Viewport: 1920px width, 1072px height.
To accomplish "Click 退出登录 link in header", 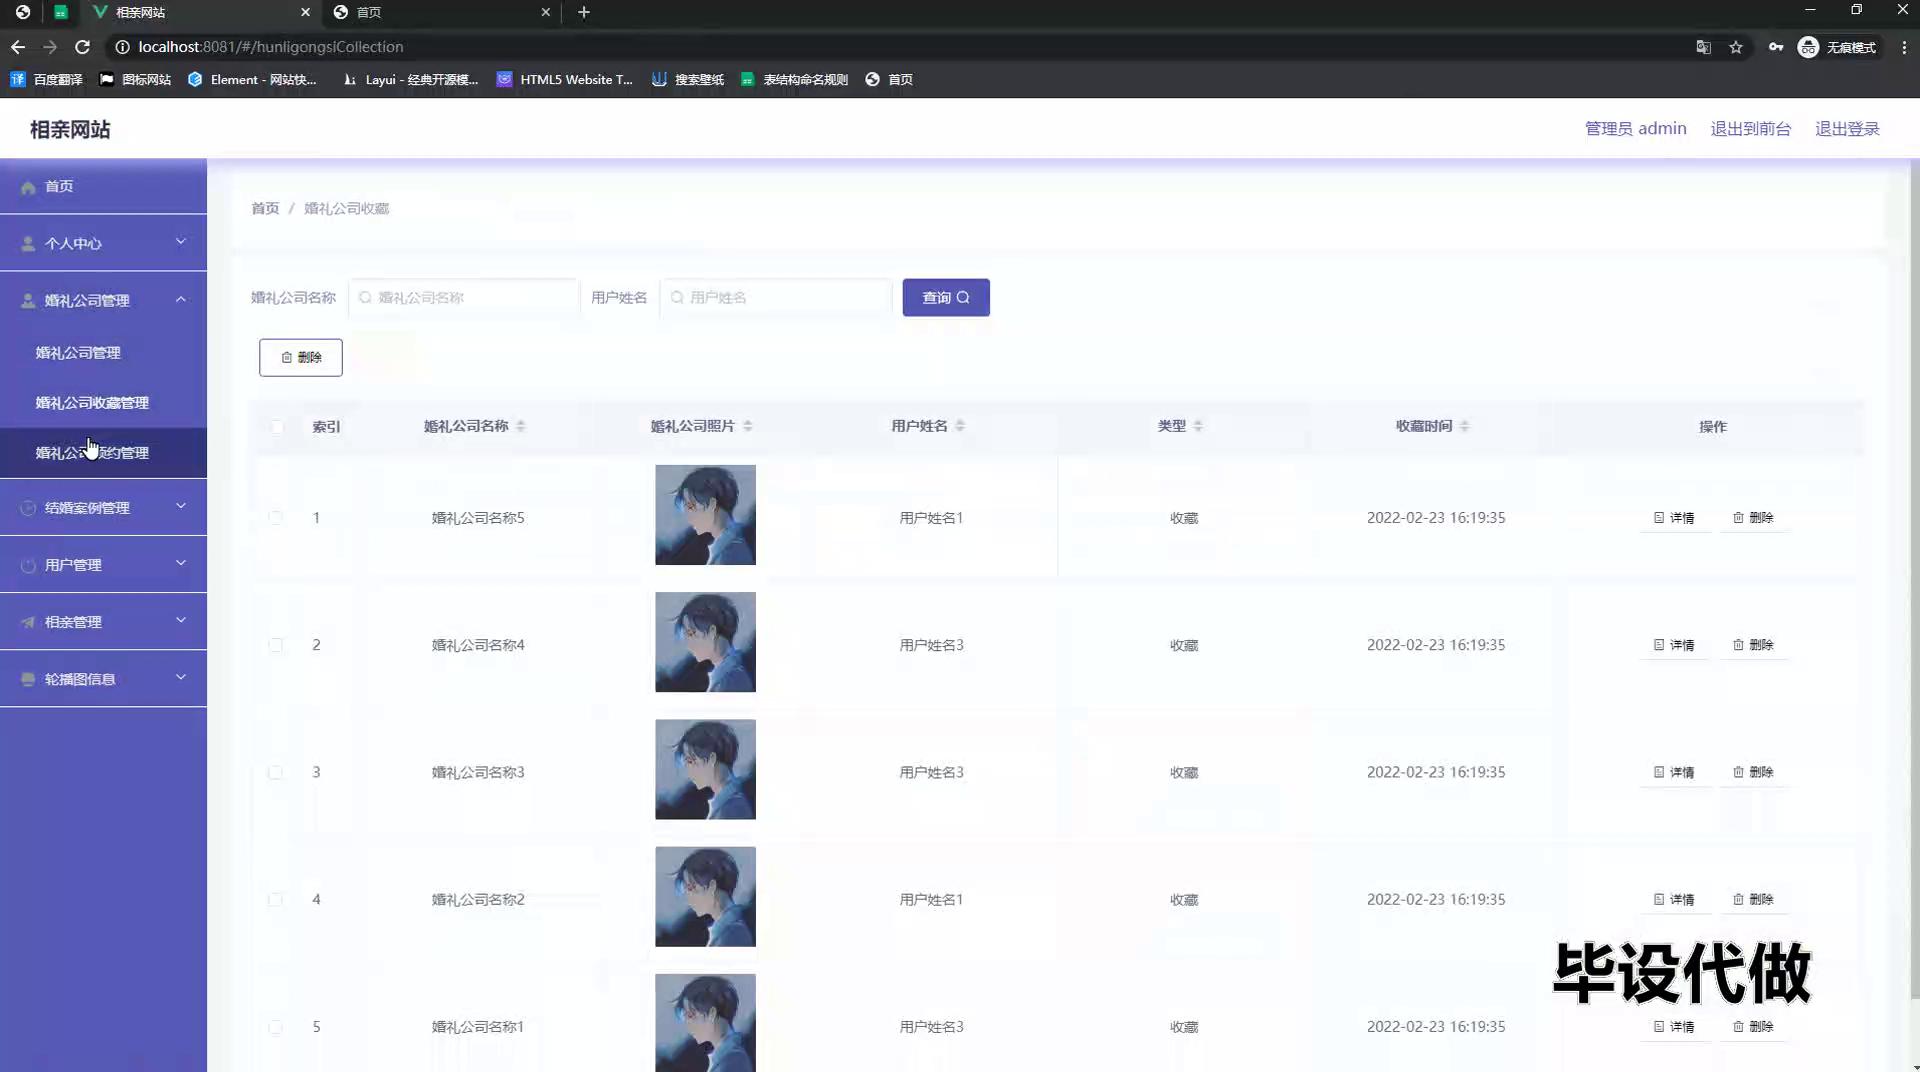I will pos(1846,129).
